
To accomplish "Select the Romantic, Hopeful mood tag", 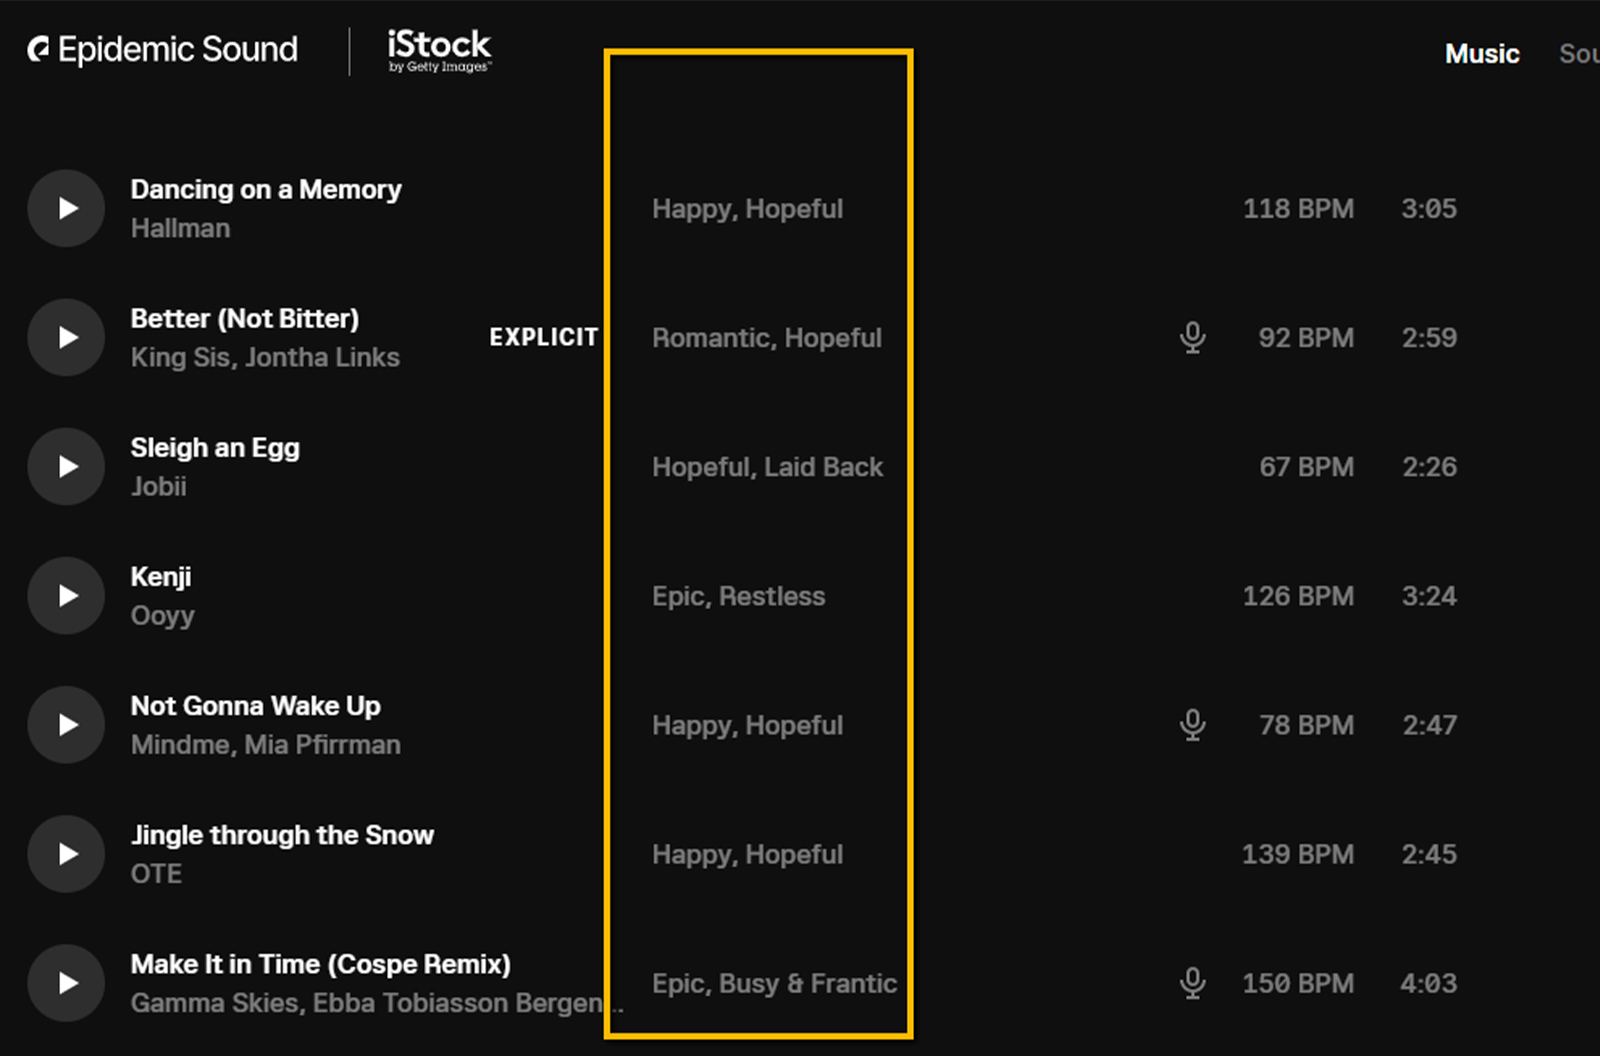I will click(767, 338).
